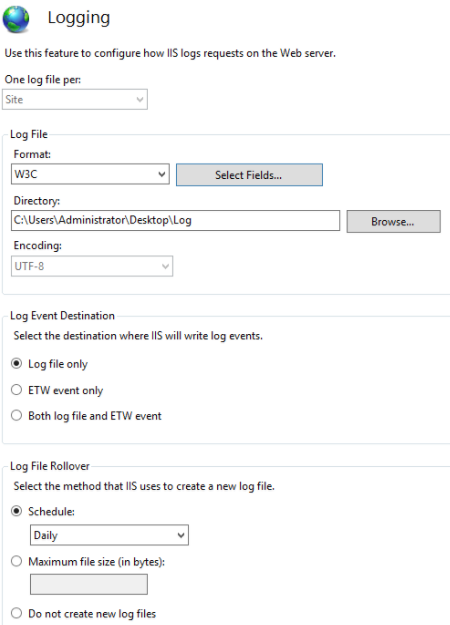Screen dimensions: 450x625
Task: Click the Log Event Destination group label
Action: pos(62,316)
